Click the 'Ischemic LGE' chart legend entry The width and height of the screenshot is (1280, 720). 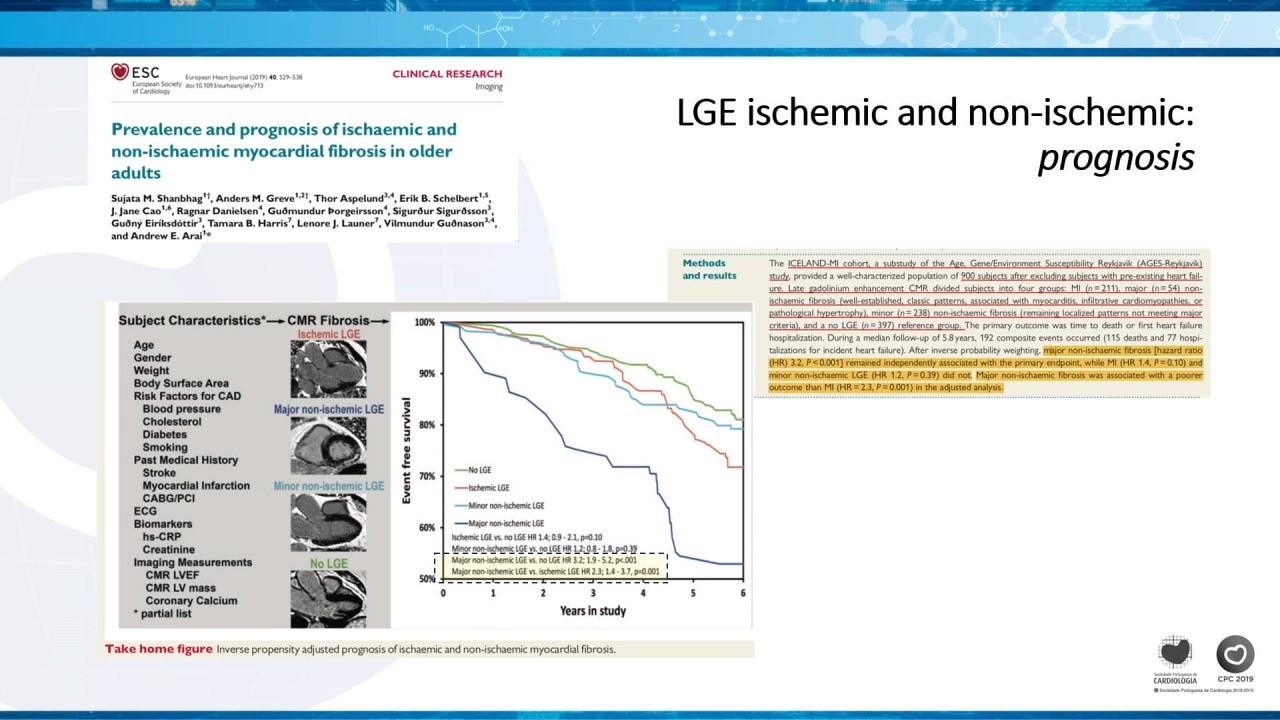(x=481, y=488)
